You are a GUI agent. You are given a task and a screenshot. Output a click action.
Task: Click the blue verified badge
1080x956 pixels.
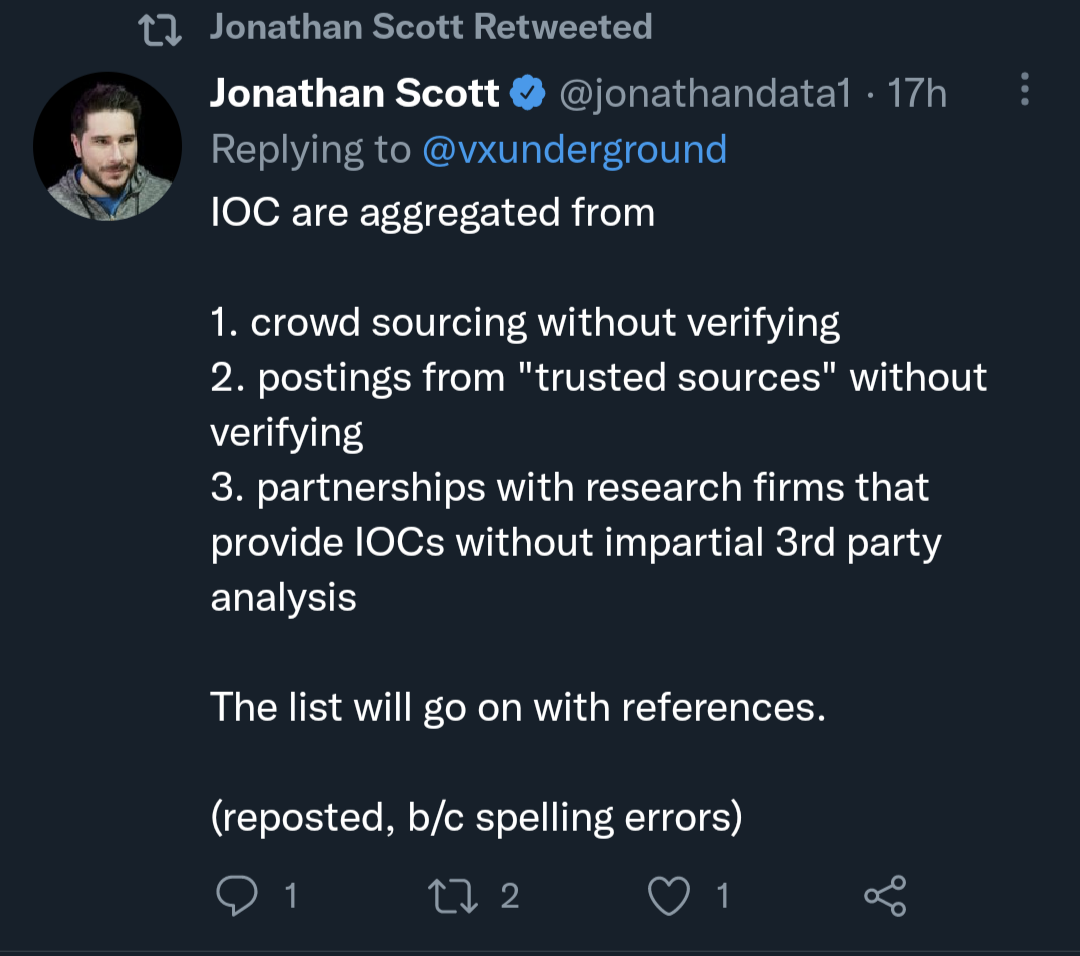tap(528, 94)
